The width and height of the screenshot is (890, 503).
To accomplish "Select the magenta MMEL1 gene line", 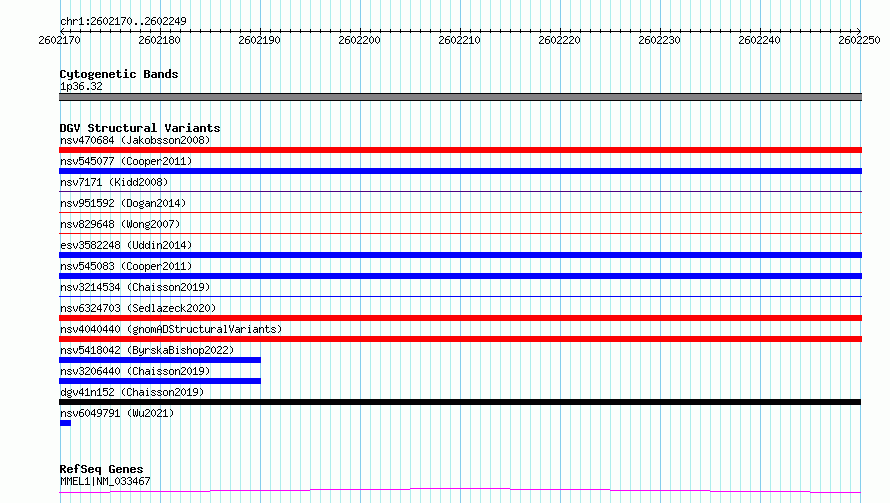I will pyautogui.click(x=460, y=491).
